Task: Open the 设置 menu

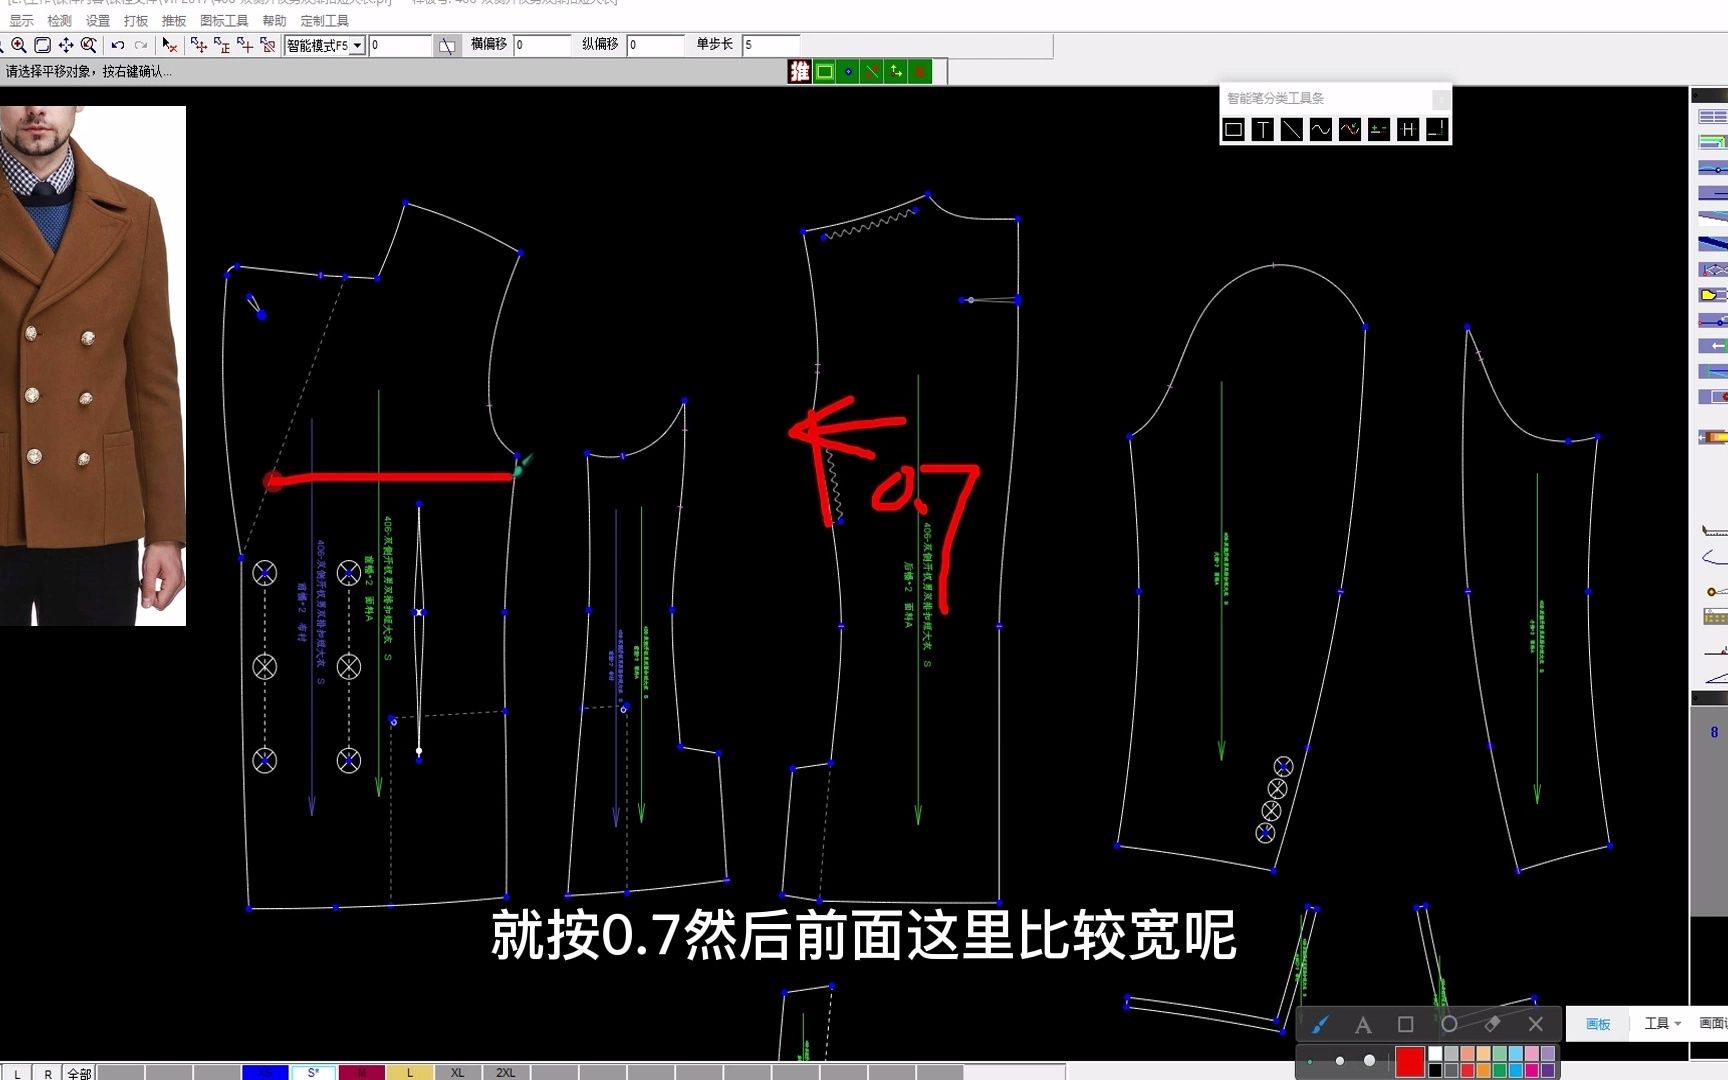Action: [x=97, y=21]
